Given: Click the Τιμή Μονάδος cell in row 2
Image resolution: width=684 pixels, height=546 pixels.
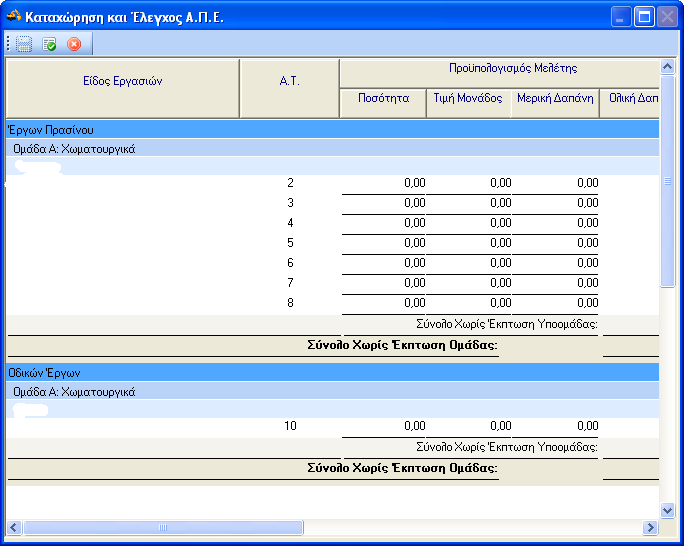Looking at the screenshot, I should click(x=469, y=183).
